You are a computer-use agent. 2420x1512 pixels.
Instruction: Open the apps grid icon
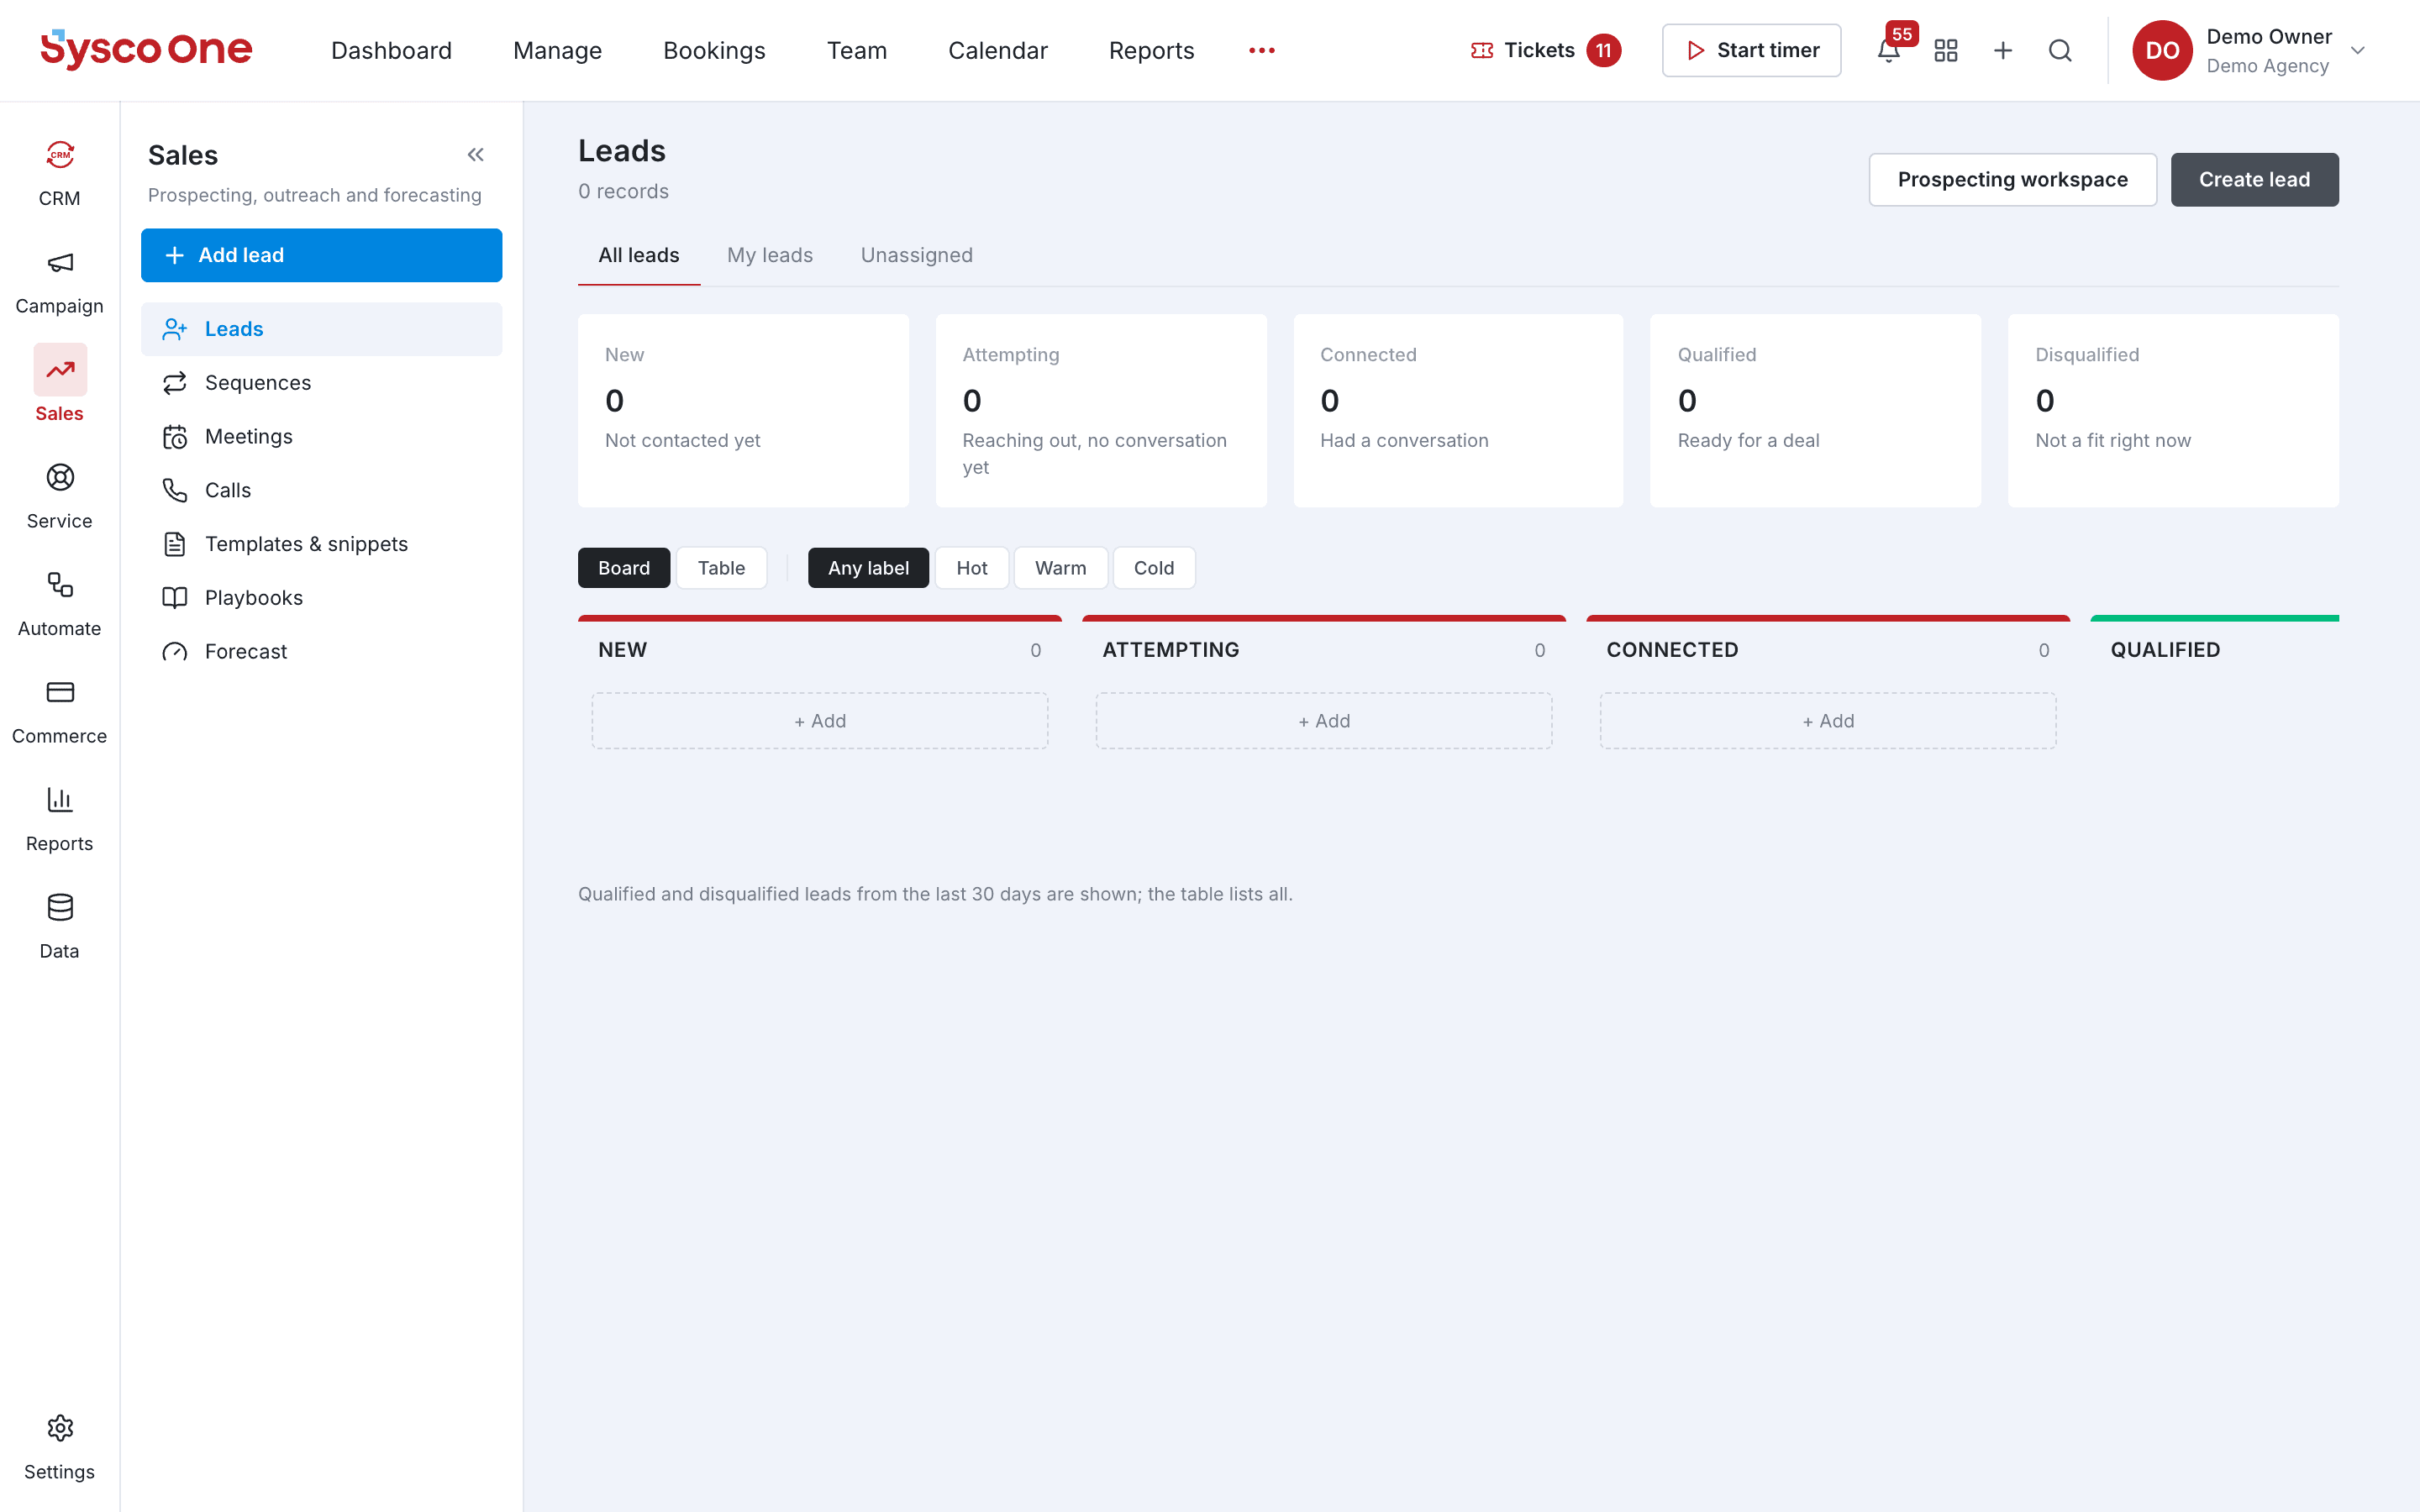click(x=1946, y=50)
